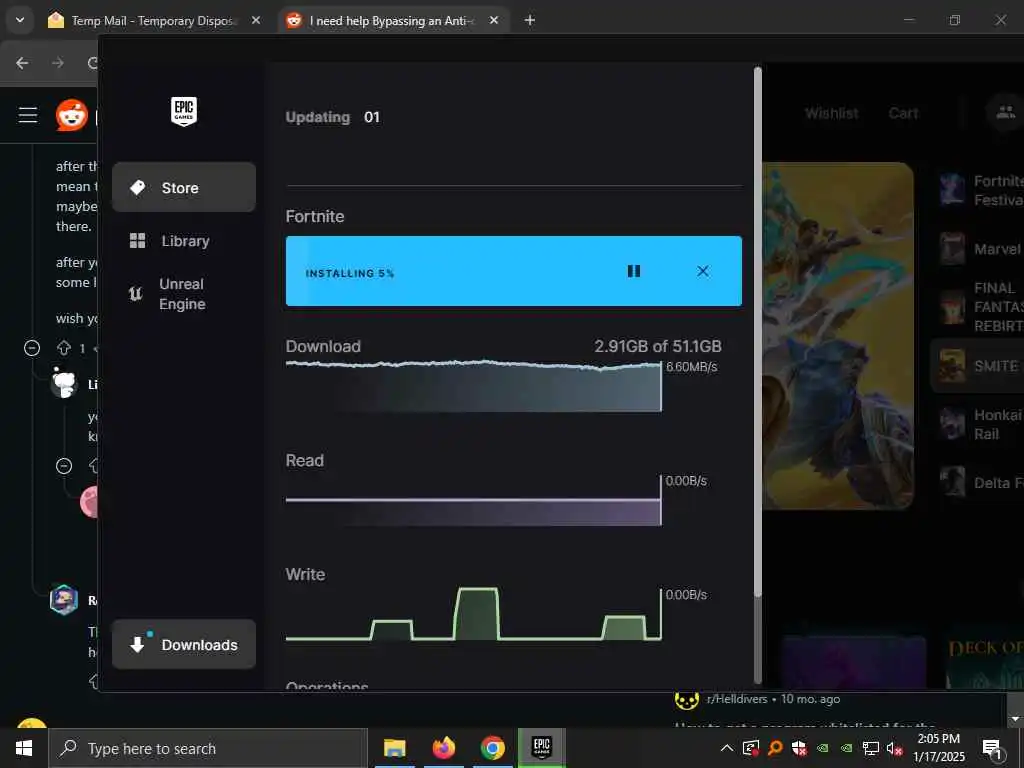Select Honkai Rail game entry
This screenshot has height=768, width=1024.
(x=979, y=424)
